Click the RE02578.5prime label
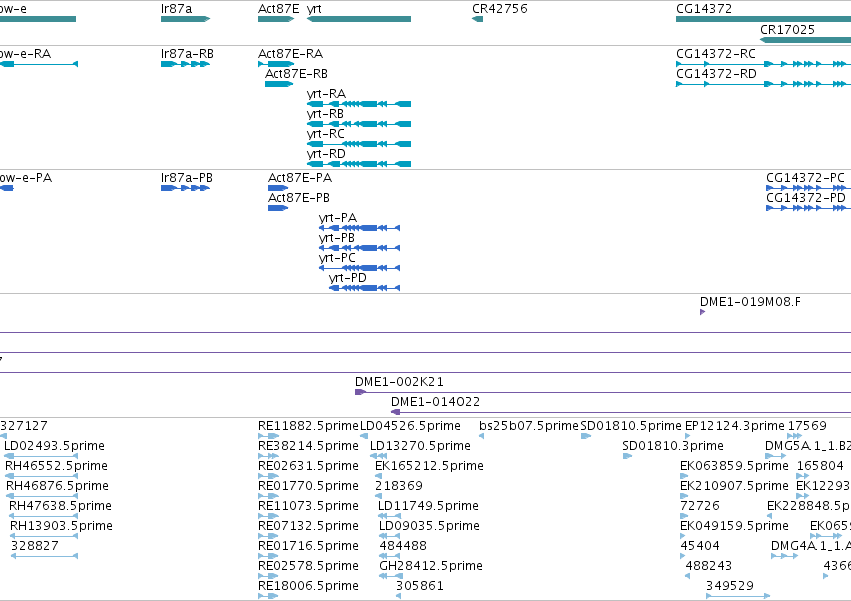Image resolution: width=851 pixels, height=601 pixels. pyautogui.click(x=308, y=566)
